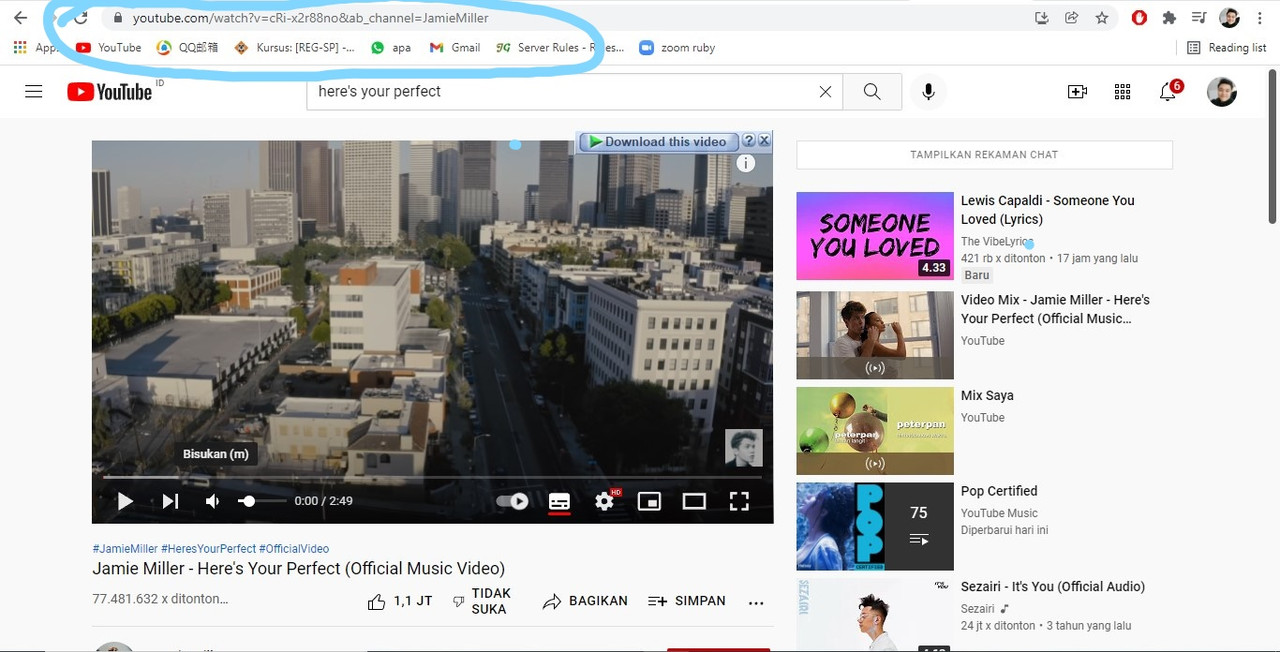Click TAMPILKAN REKAMAN CHAT button
This screenshot has width=1280, height=652.
tap(984, 155)
